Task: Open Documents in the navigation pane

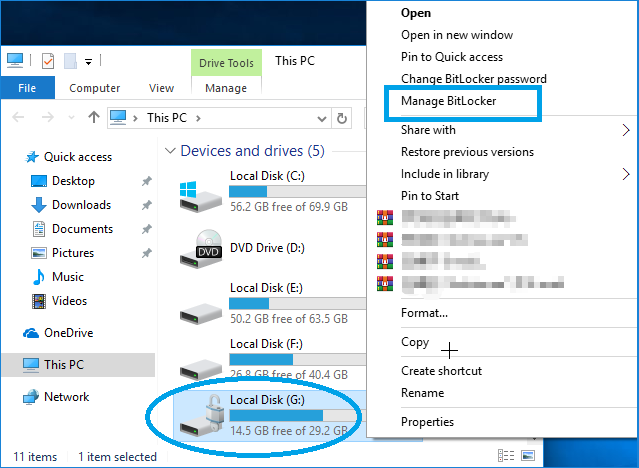Action: [x=82, y=229]
